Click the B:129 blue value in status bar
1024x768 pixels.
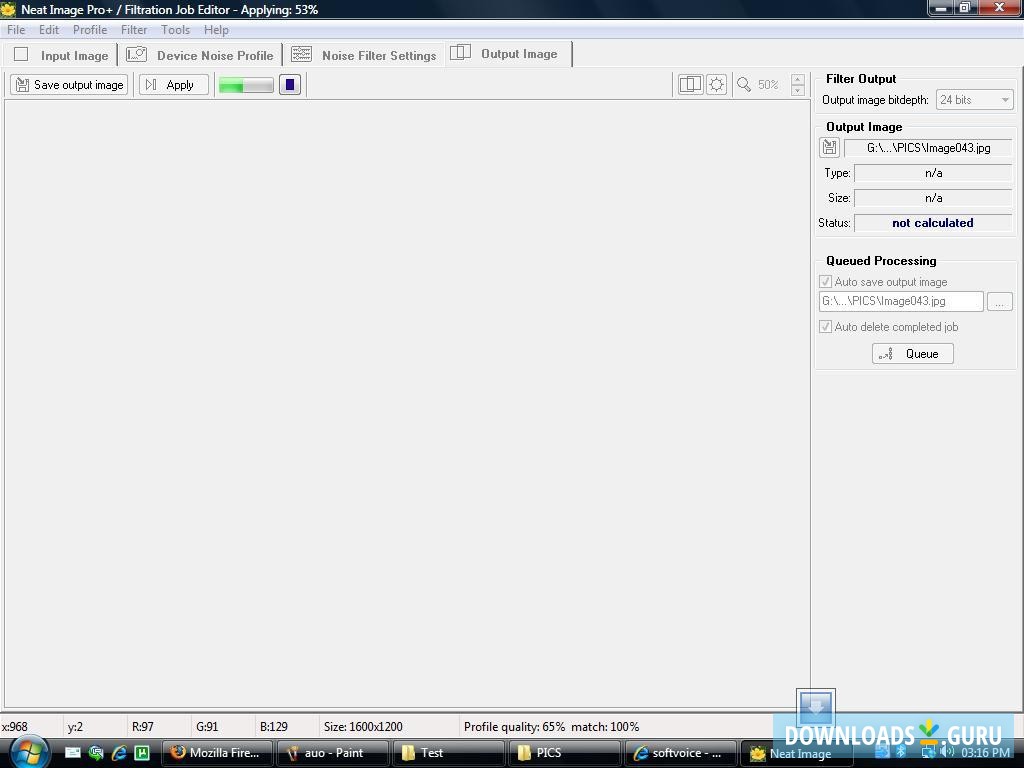274,727
